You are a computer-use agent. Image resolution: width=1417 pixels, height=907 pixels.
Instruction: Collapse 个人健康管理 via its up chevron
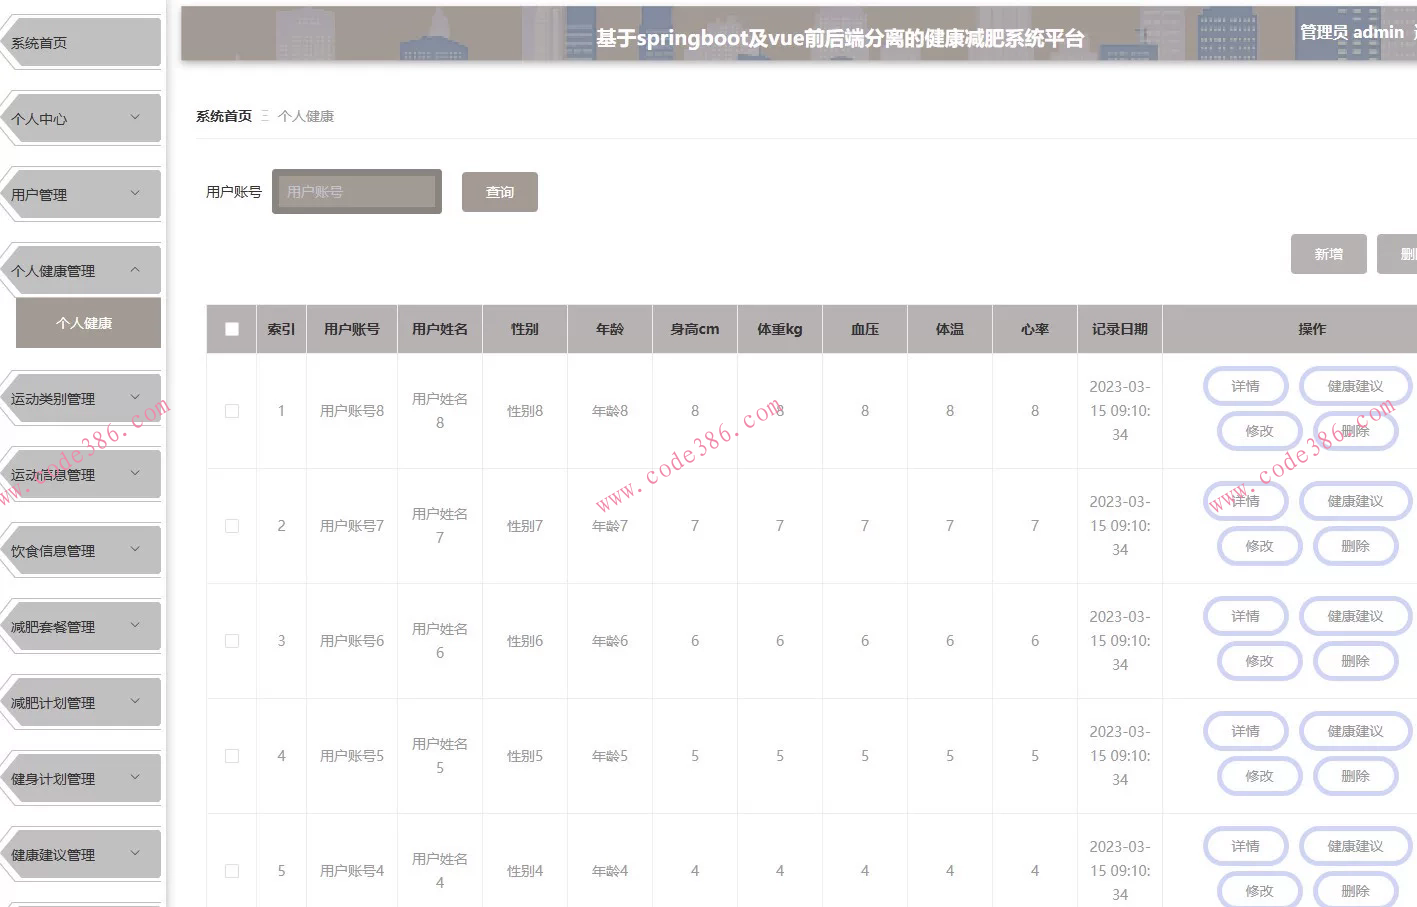click(135, 269)
